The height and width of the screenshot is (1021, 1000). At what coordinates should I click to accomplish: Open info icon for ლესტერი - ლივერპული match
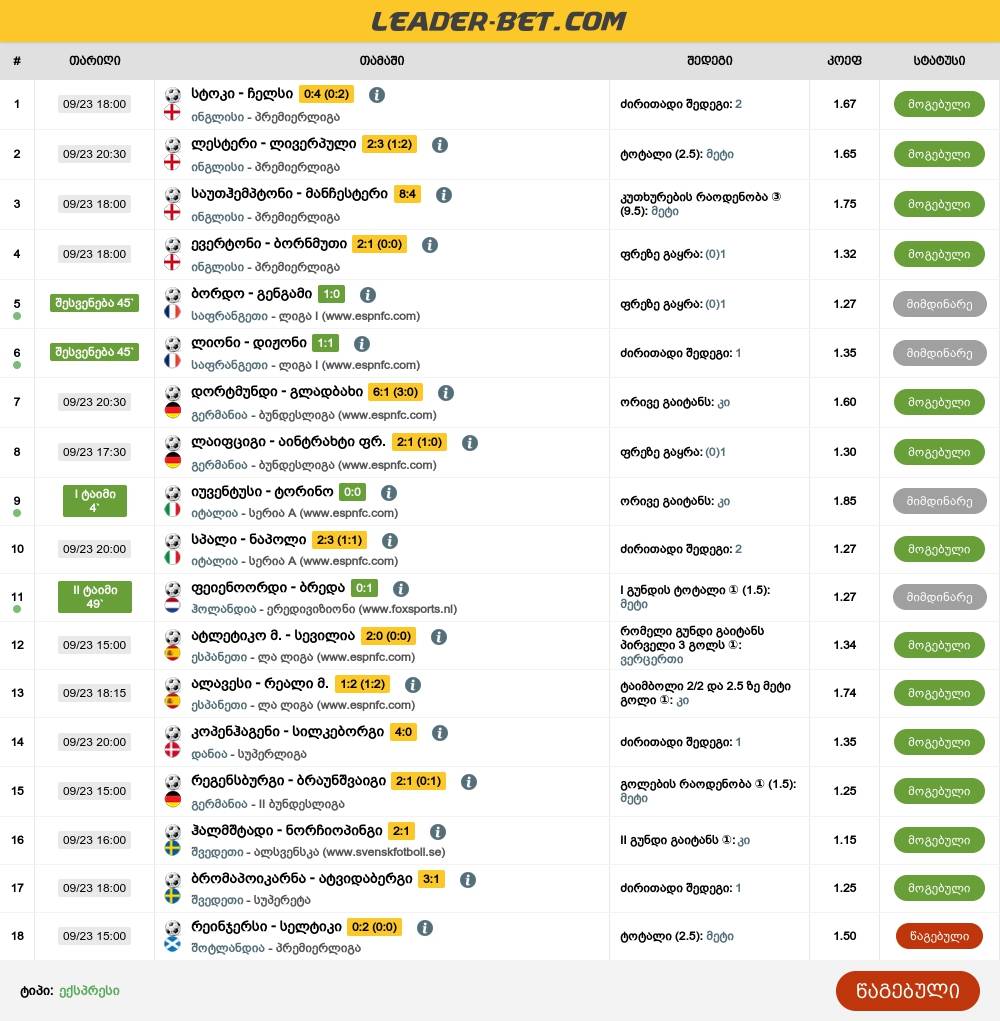[x=439, y=145]
